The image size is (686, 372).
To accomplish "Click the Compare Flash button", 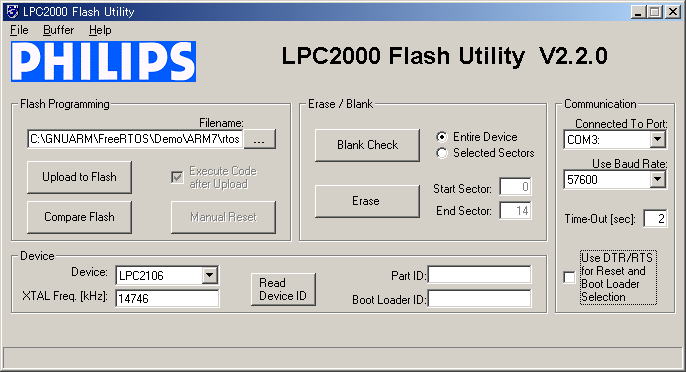I will [79, 217].
